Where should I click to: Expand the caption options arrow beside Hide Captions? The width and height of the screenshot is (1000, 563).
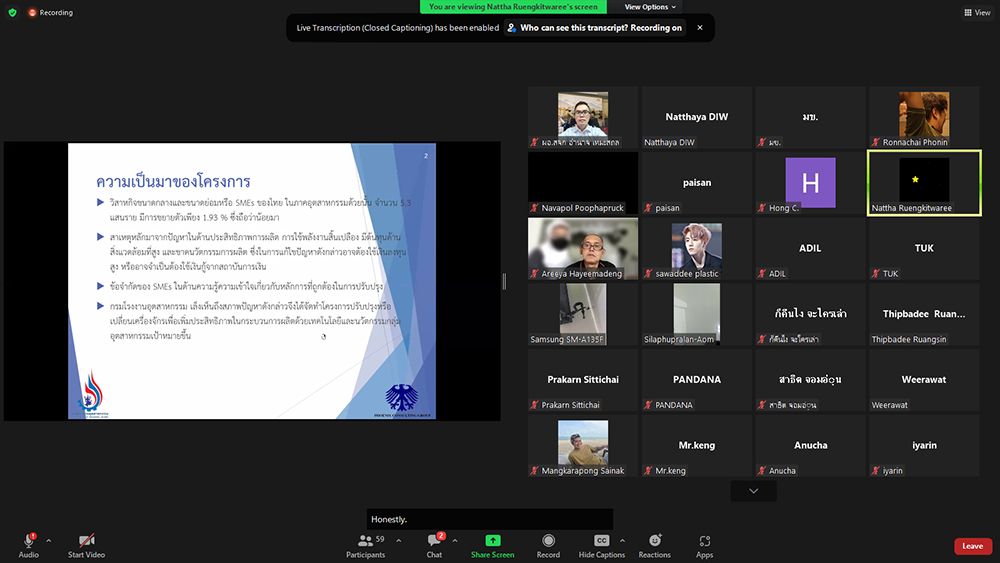(x=624, y=540)
